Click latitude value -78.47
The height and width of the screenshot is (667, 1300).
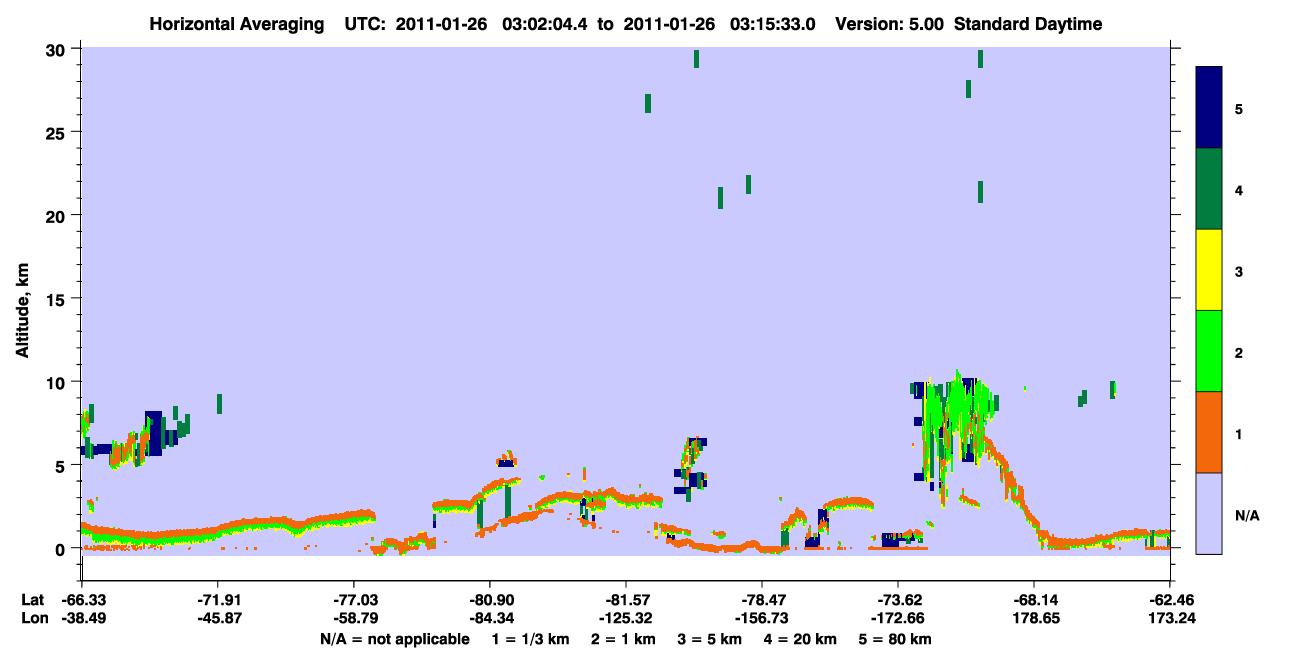[x=762, y=600]
